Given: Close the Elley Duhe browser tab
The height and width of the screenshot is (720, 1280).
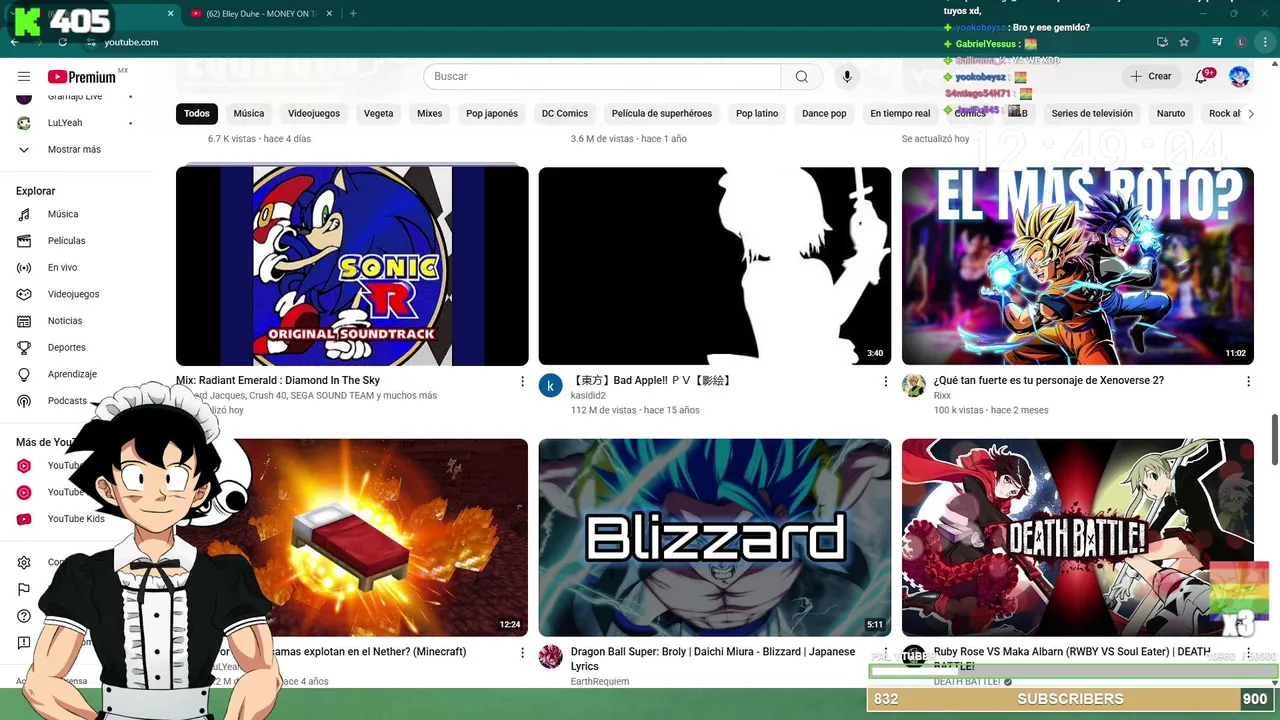Looking at the screenshot, I should tap(331, 14).
